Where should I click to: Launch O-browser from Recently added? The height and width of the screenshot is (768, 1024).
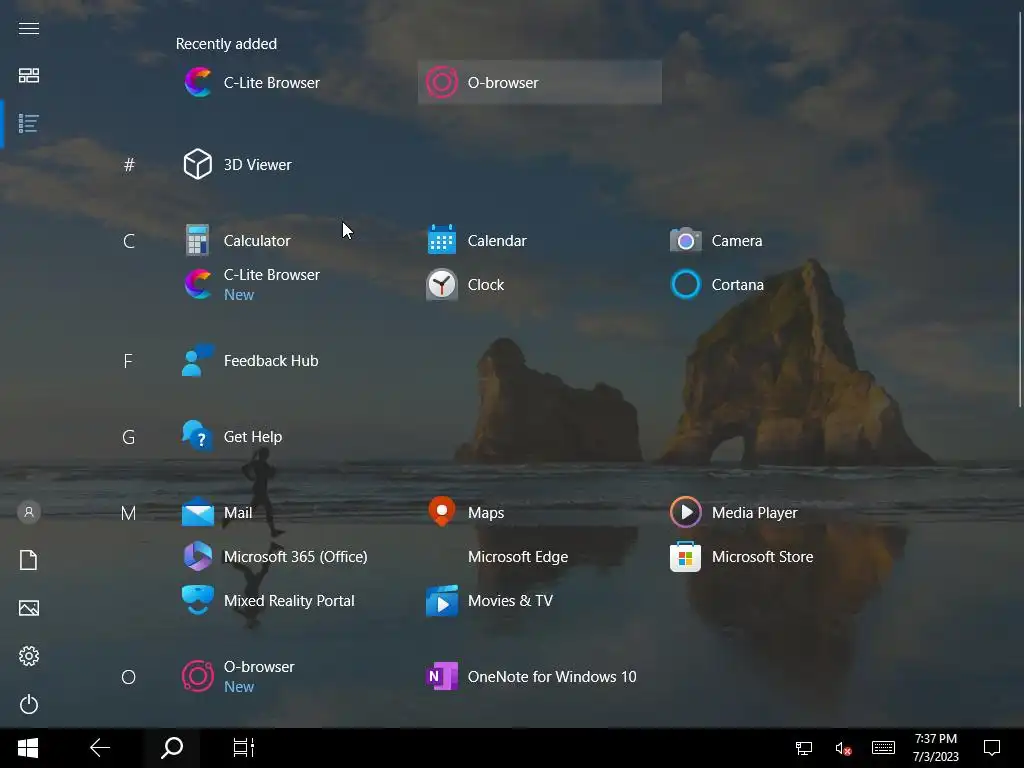[539, 82]
